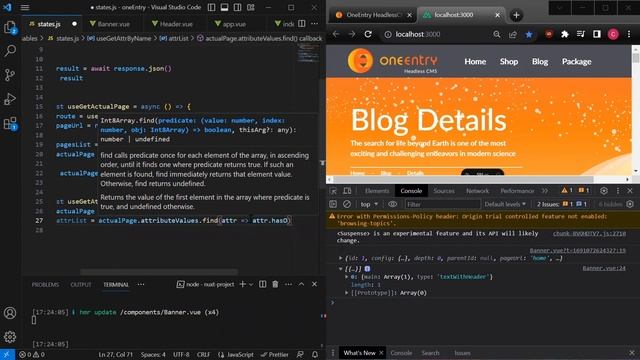Switch to the DevTools Network tab
Image resolution: width=640 pixels, height=360 pixels.
[477, 191]
